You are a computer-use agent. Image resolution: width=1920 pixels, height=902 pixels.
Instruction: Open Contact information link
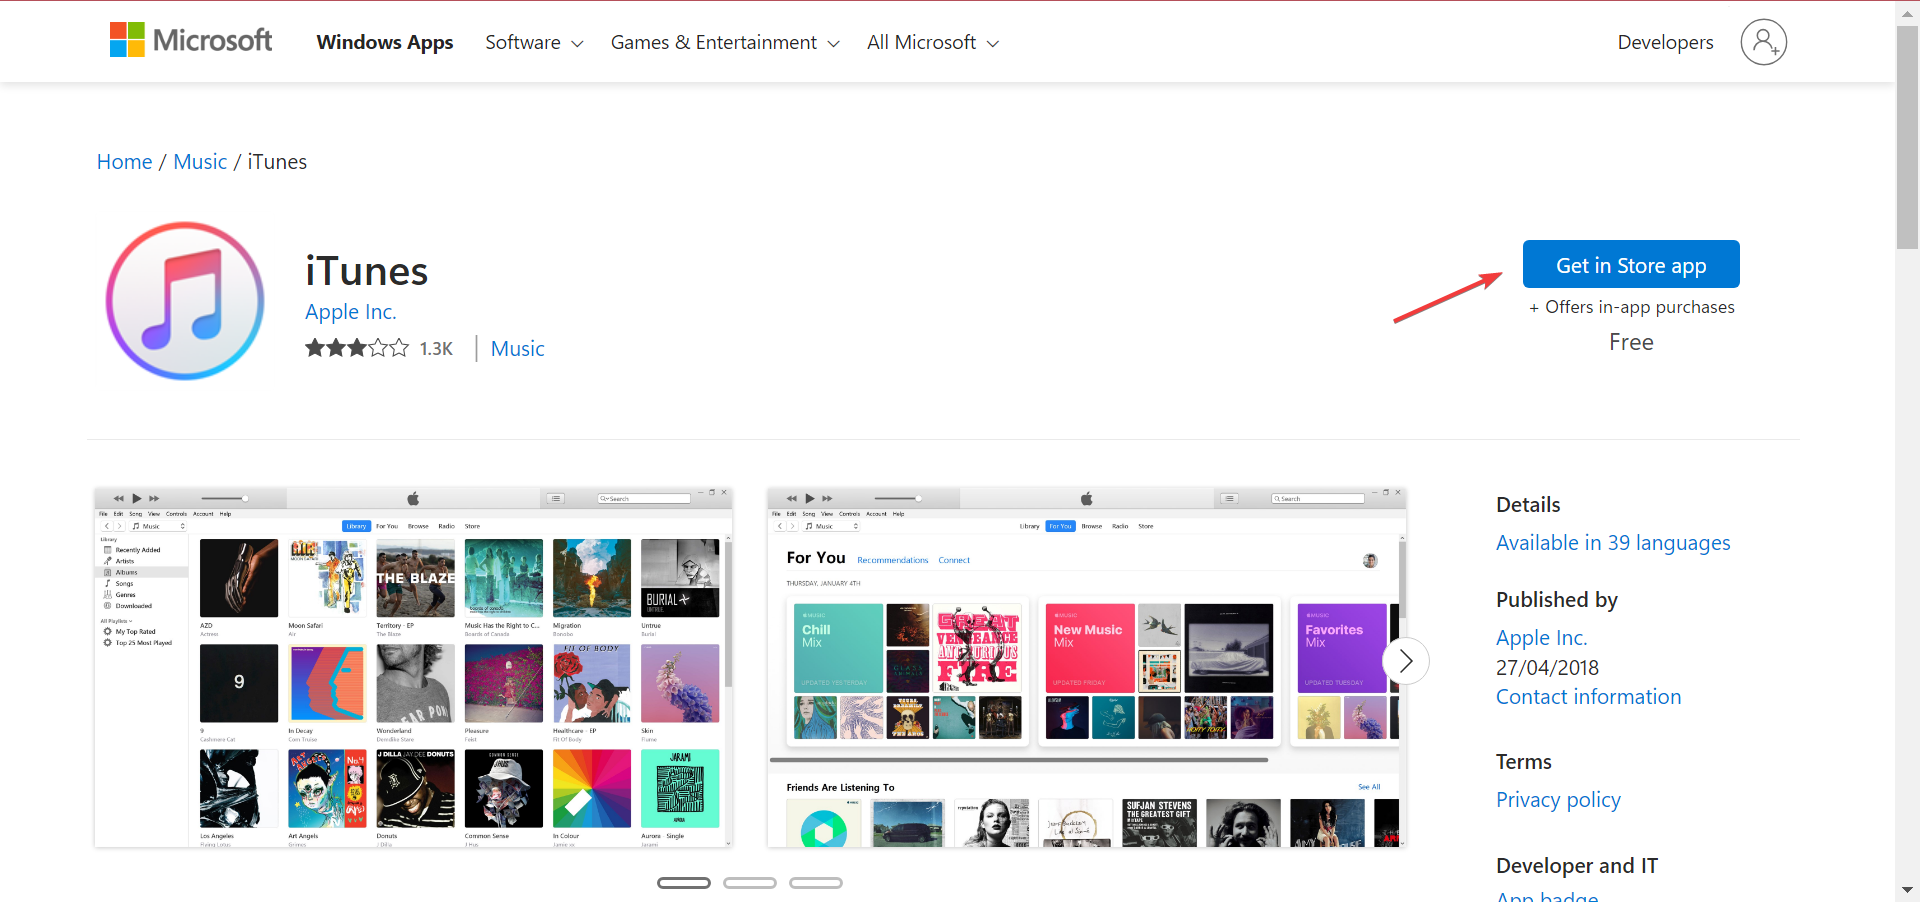1588,697
